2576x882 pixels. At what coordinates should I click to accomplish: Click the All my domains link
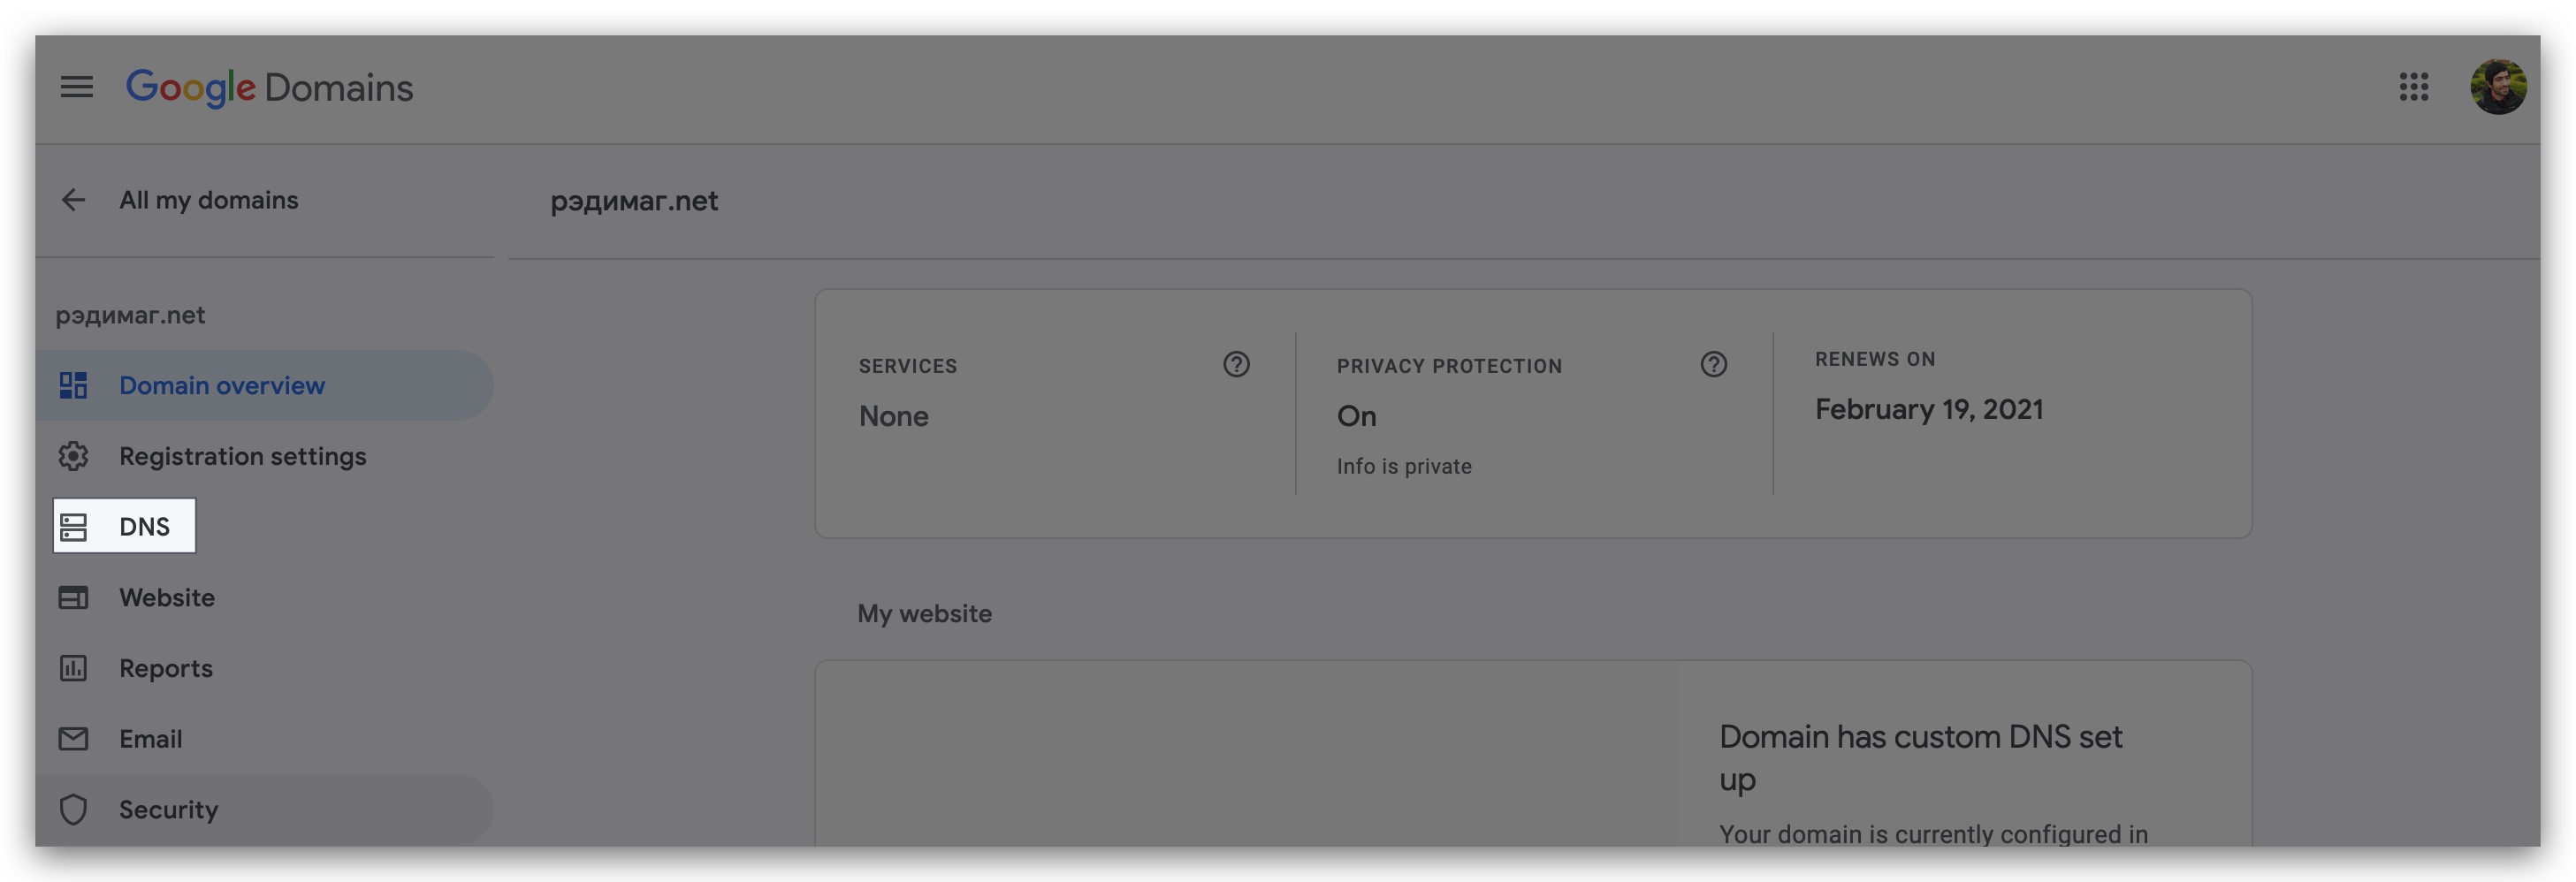coord(208,200)
